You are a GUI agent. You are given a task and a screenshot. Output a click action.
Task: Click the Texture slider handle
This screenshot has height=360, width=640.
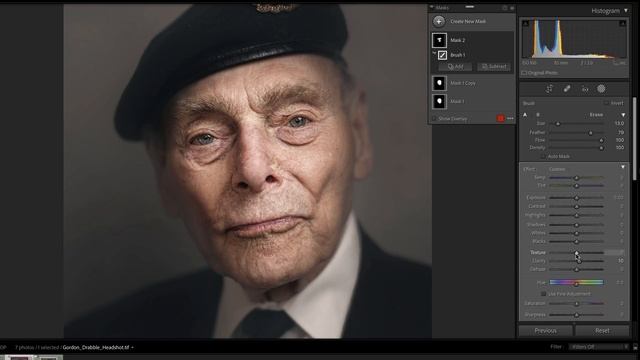[576, 253]
